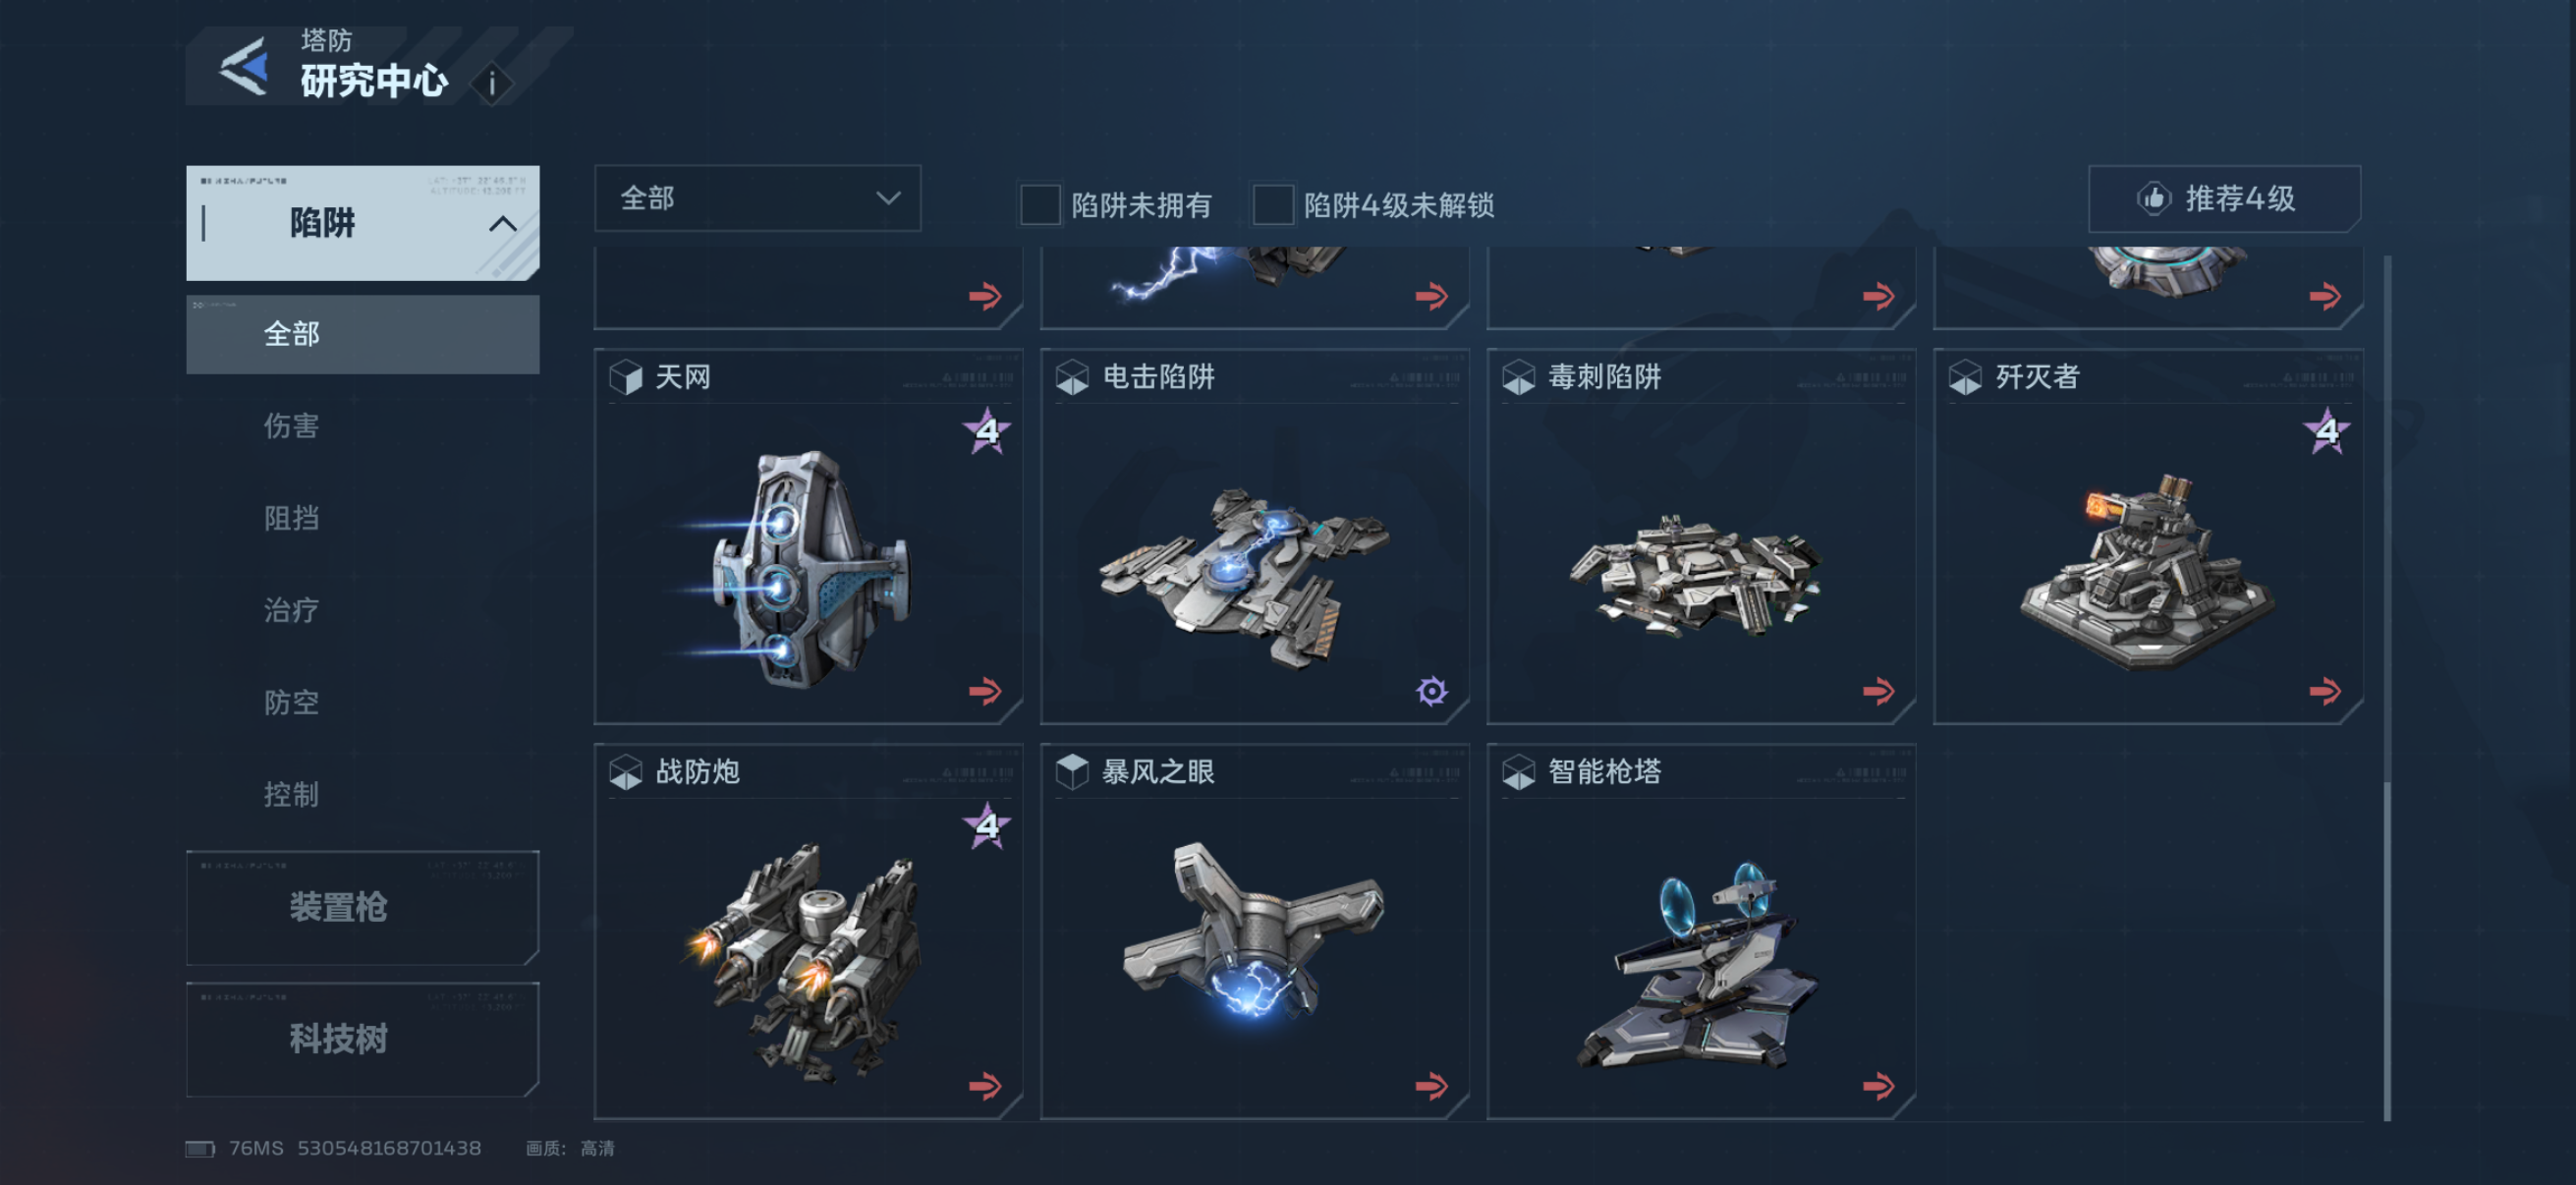Screen dimensions: 2576x1185
Task: Open the research center info icon
Action: [x=492, y=84]
